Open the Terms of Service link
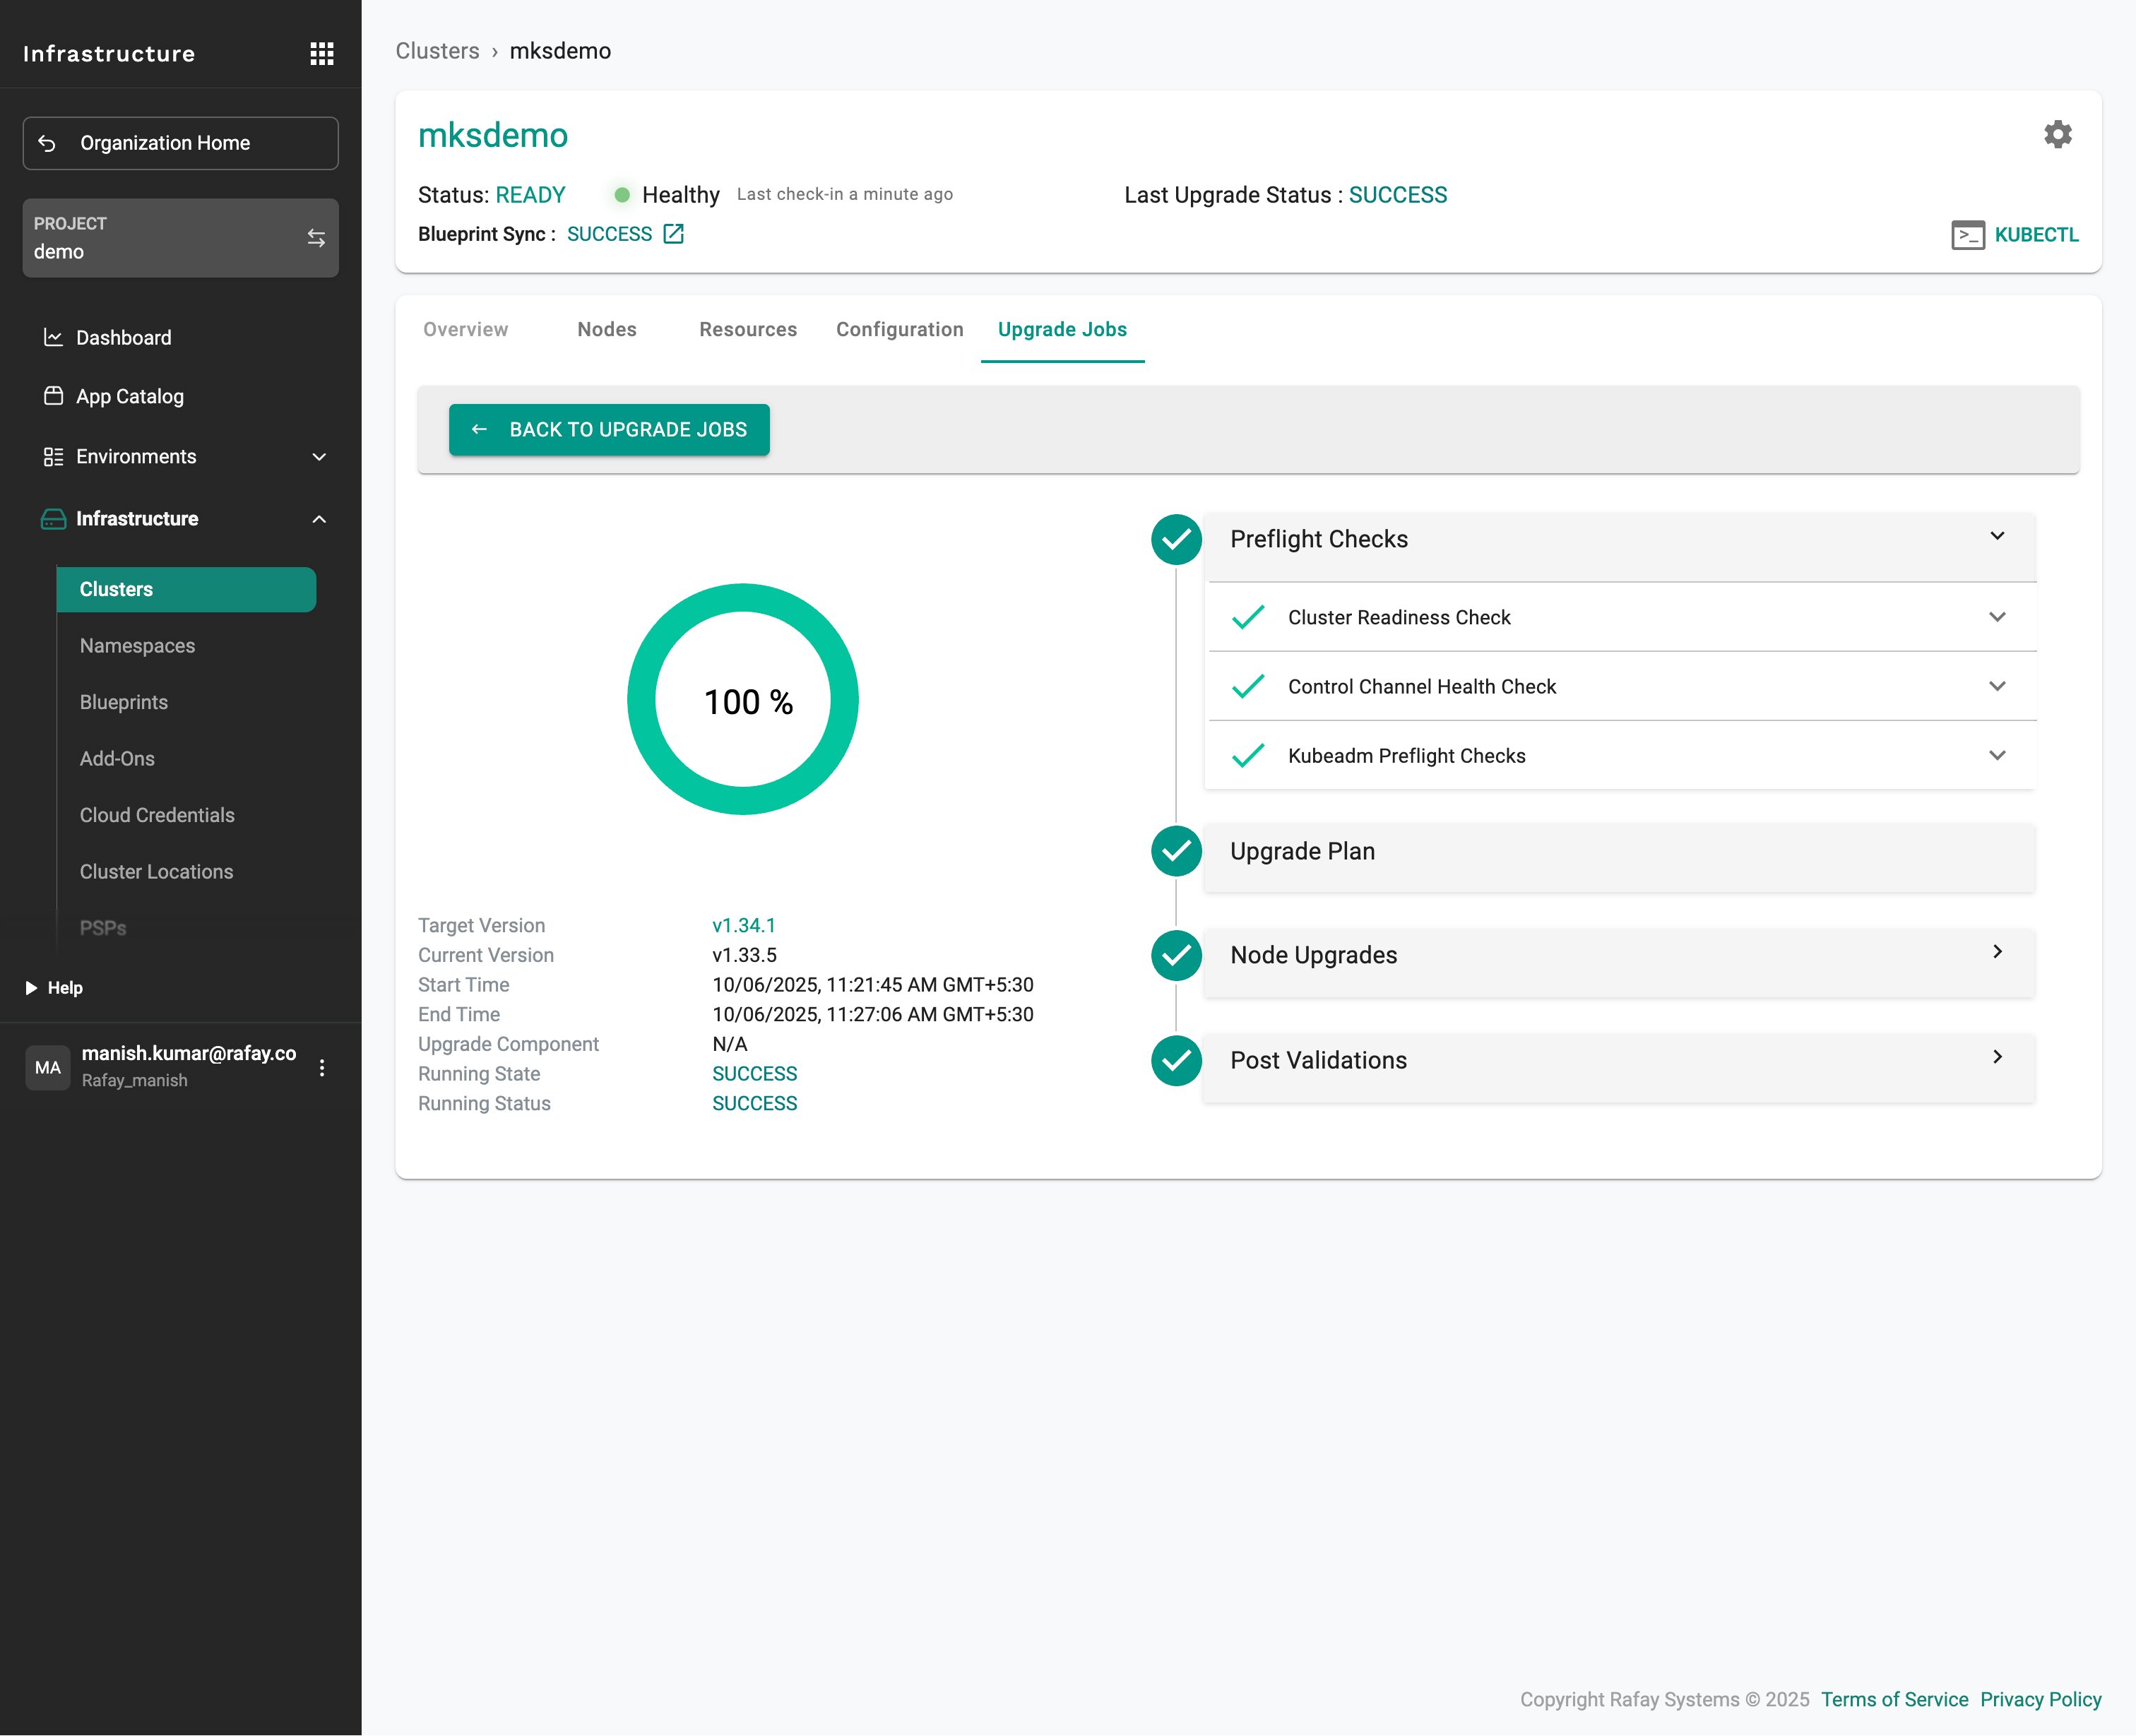The width and height of the screenshot is (2136, 1736). pyautogui.click(x=1894, y=1699)
